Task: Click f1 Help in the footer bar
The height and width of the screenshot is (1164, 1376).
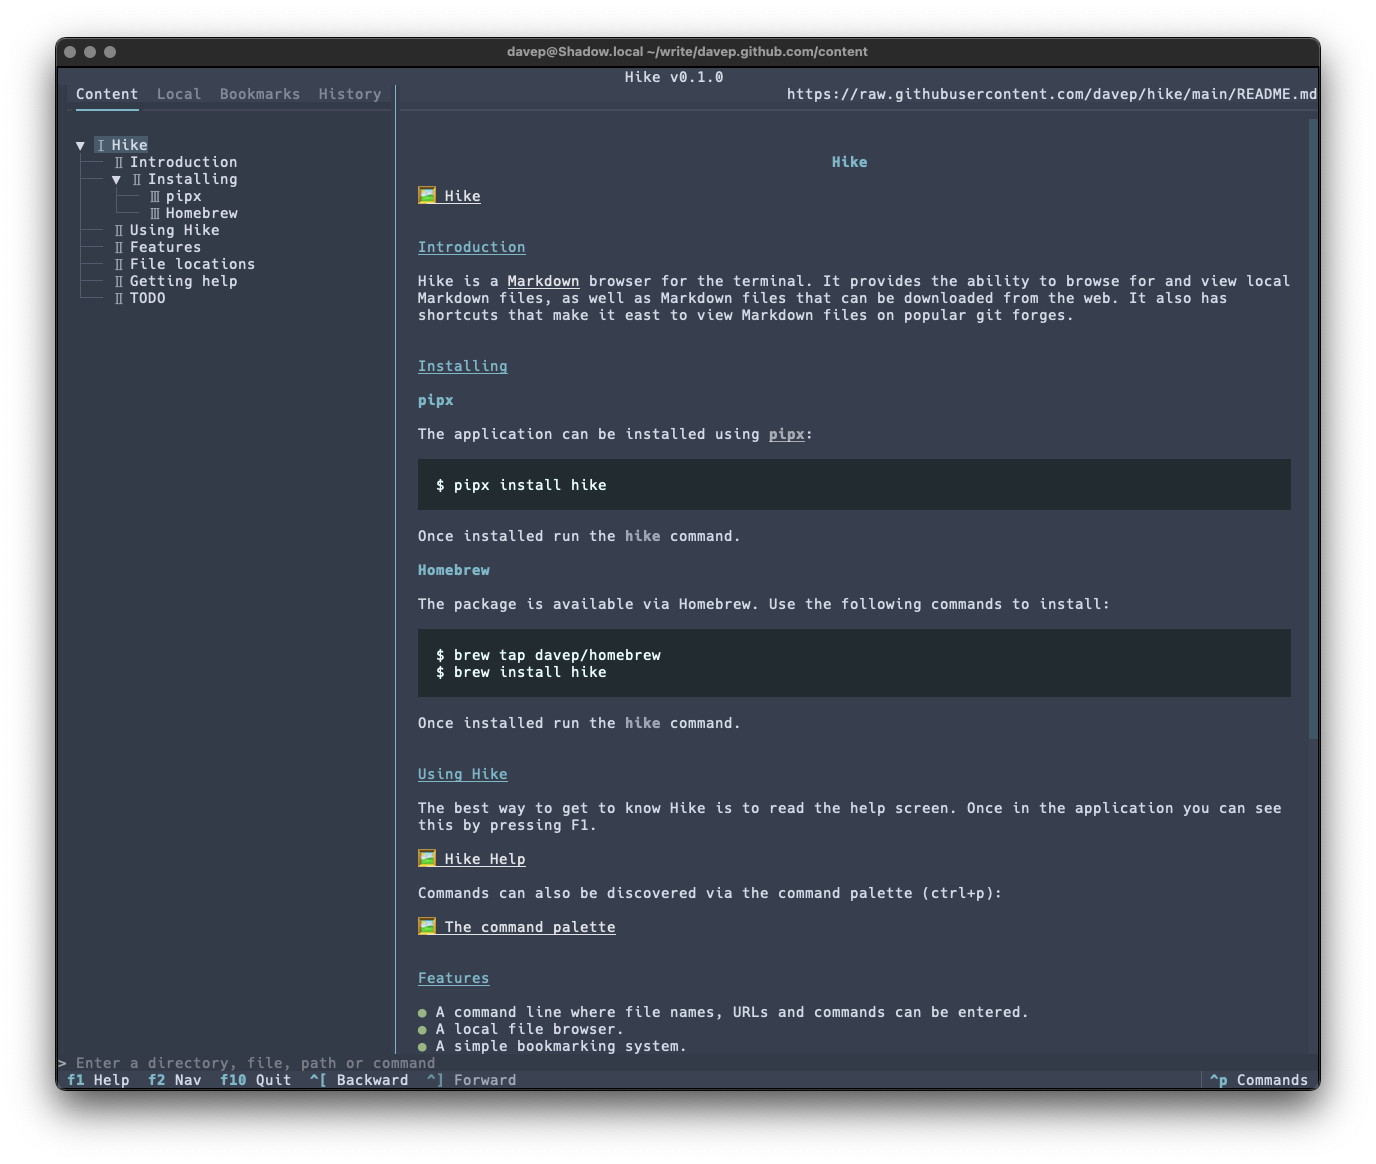Action: pos(97,1080)
